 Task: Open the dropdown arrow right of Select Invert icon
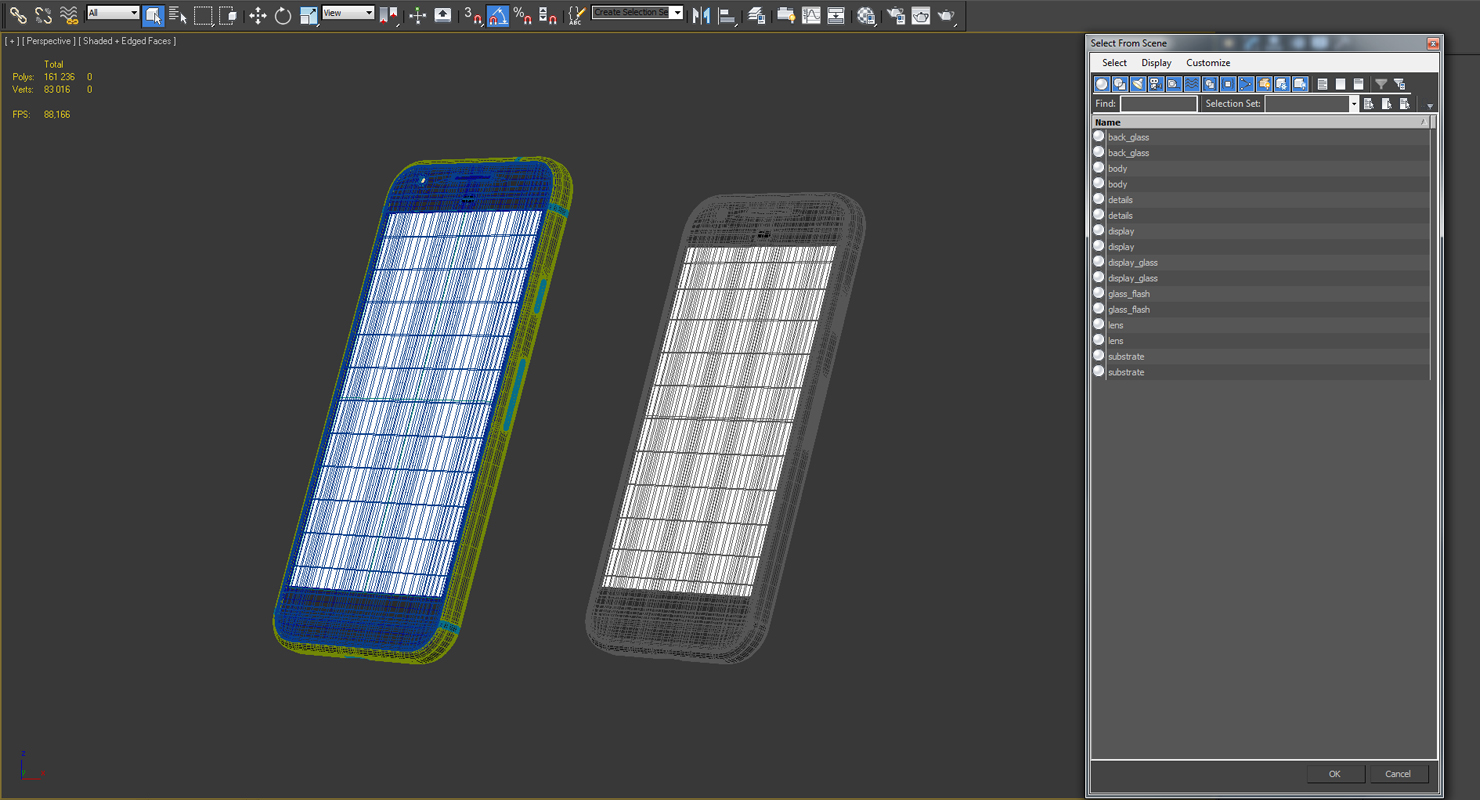click(x=1430, y=106)
